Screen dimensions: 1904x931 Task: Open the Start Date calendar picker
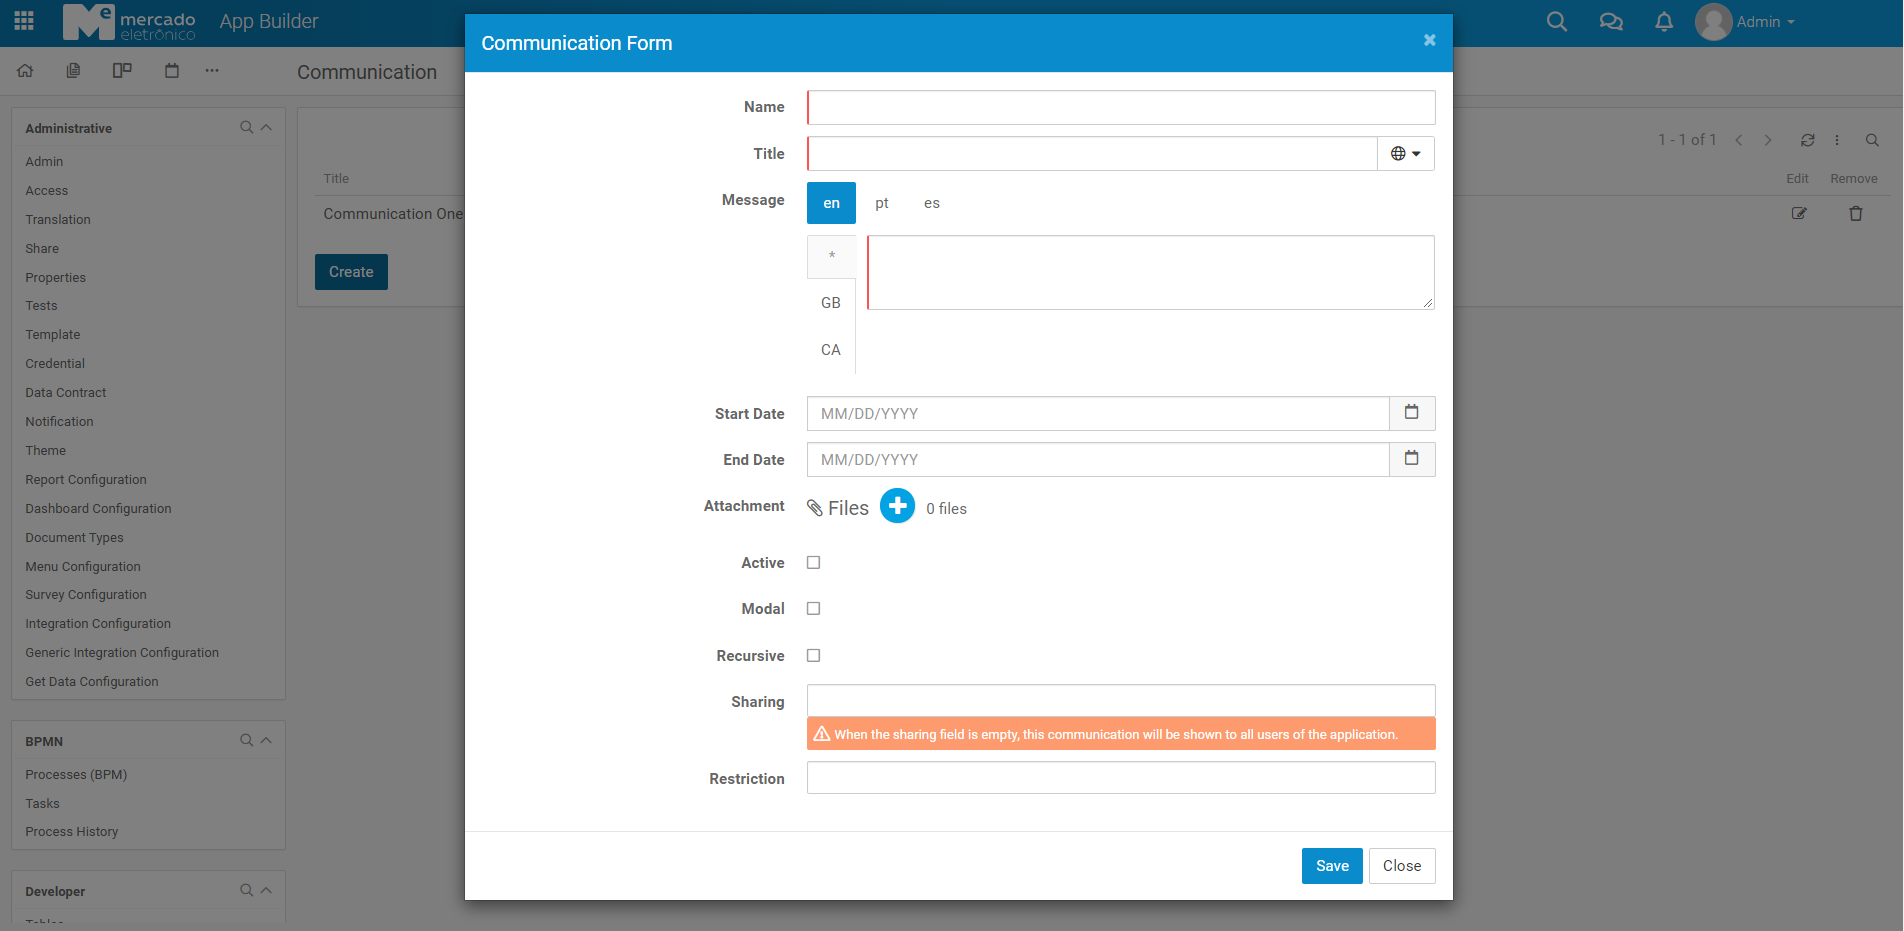click(1411, 413)
